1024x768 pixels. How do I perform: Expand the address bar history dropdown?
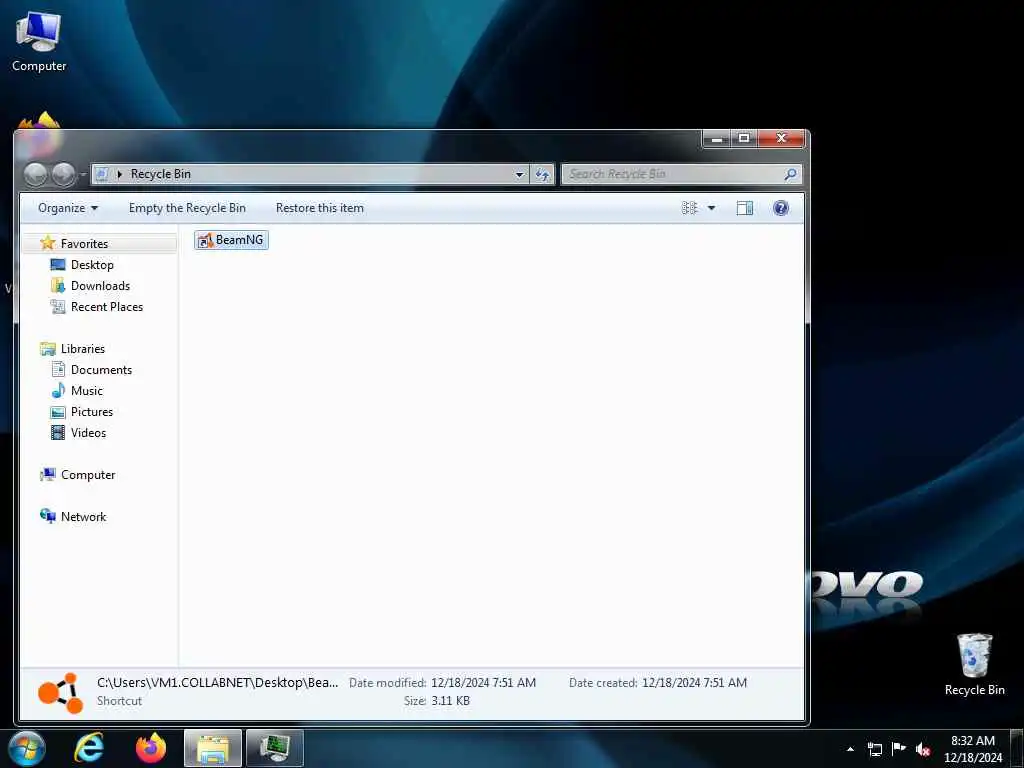click(519, 174)
